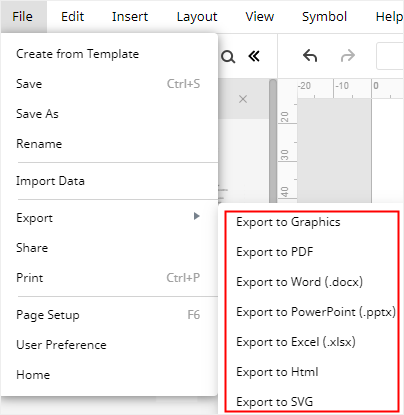Open the Edit menu

point(72,16)
